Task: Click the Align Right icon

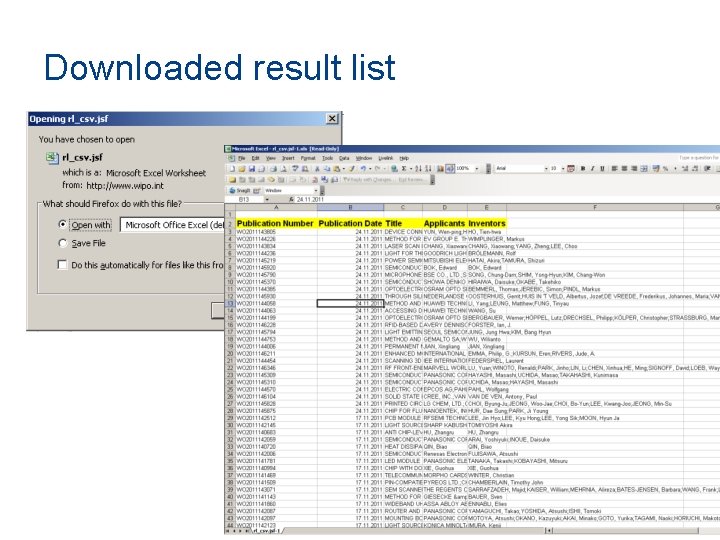Action: pos(634,169)
